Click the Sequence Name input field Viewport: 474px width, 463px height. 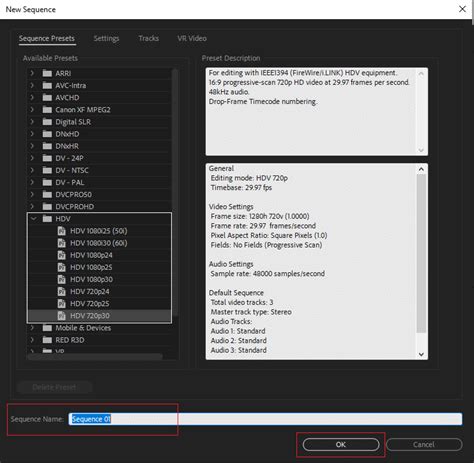[265, 419]
